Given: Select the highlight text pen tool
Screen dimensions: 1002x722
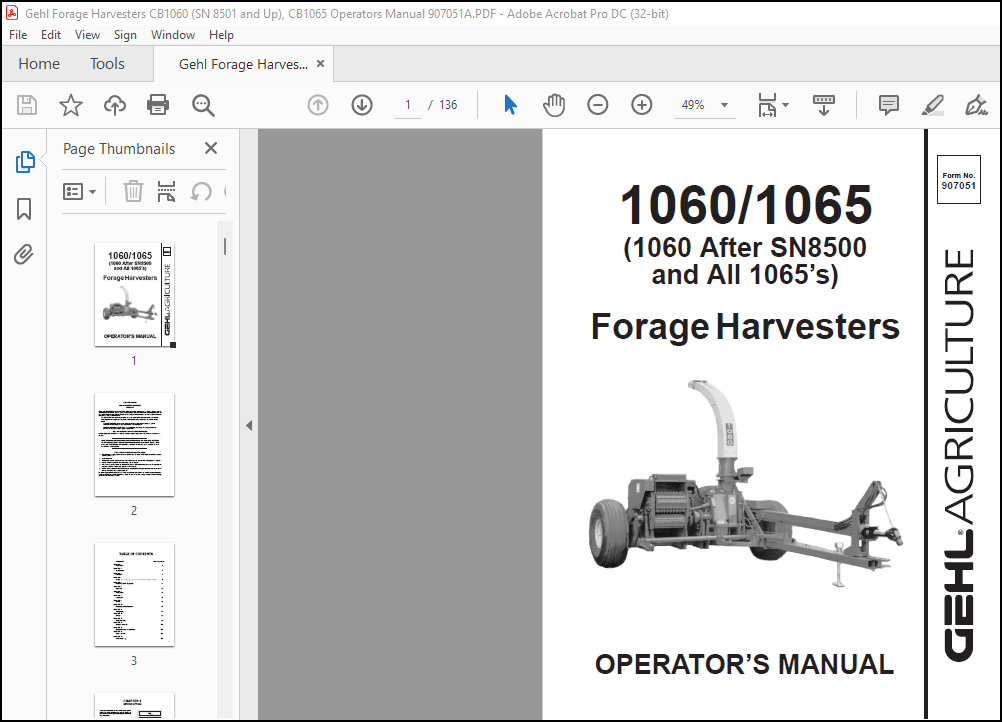Looking at the screenshot, I should pos(932,105).
